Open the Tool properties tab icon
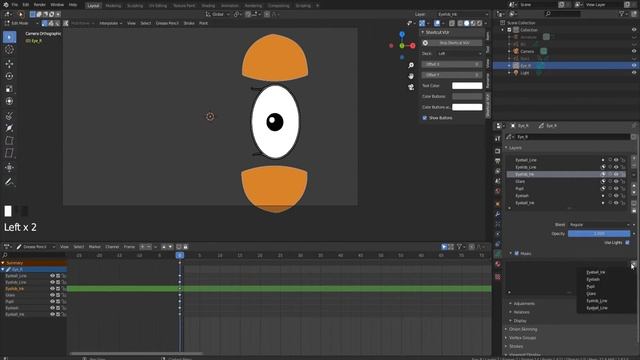 coord(498,139)
